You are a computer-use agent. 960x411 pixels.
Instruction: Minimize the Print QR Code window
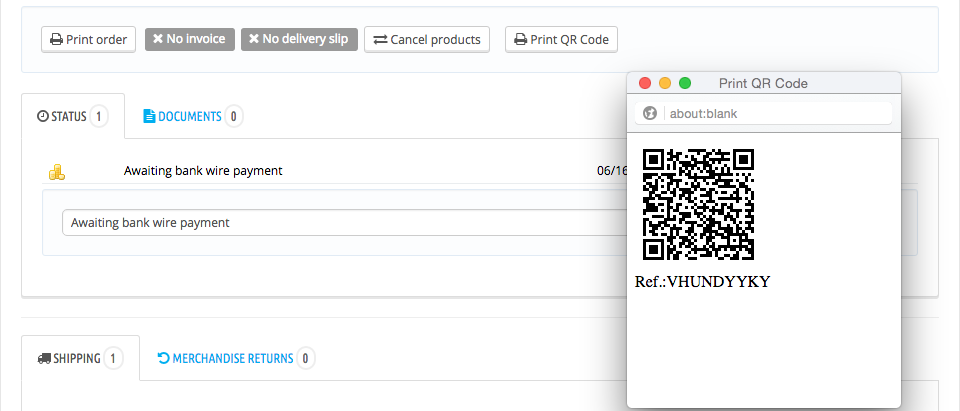pyautogui.click(x=665, y=83)
